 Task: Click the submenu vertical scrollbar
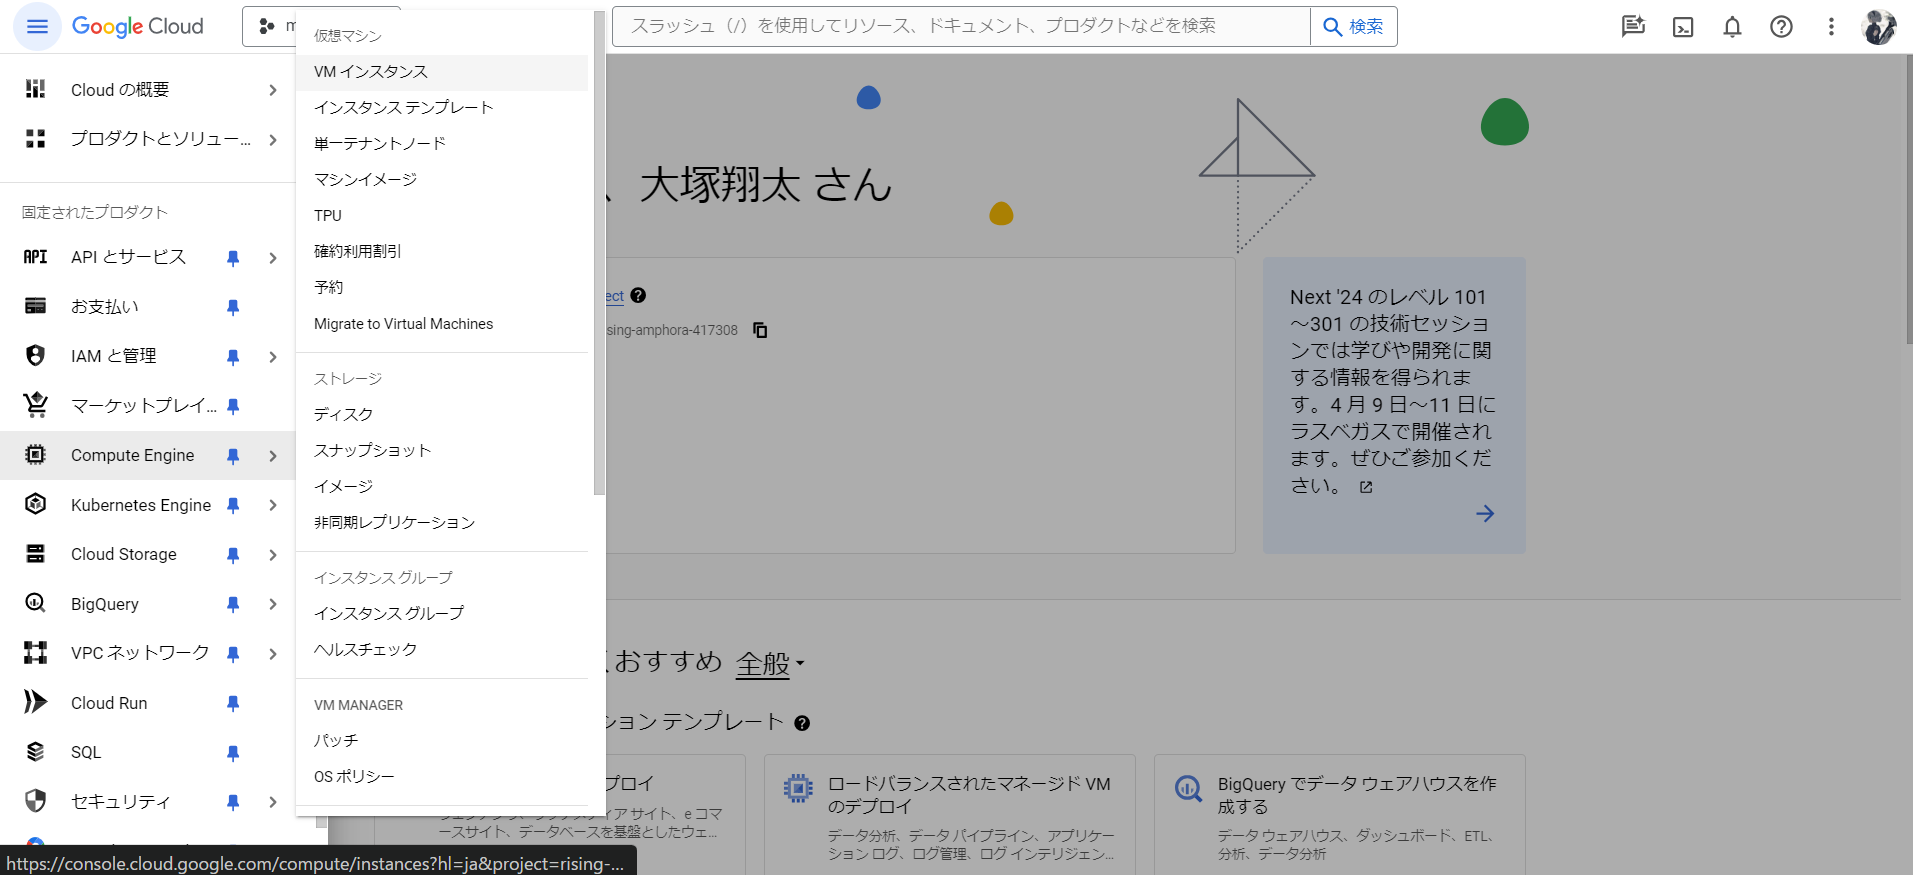pos(599,253)
